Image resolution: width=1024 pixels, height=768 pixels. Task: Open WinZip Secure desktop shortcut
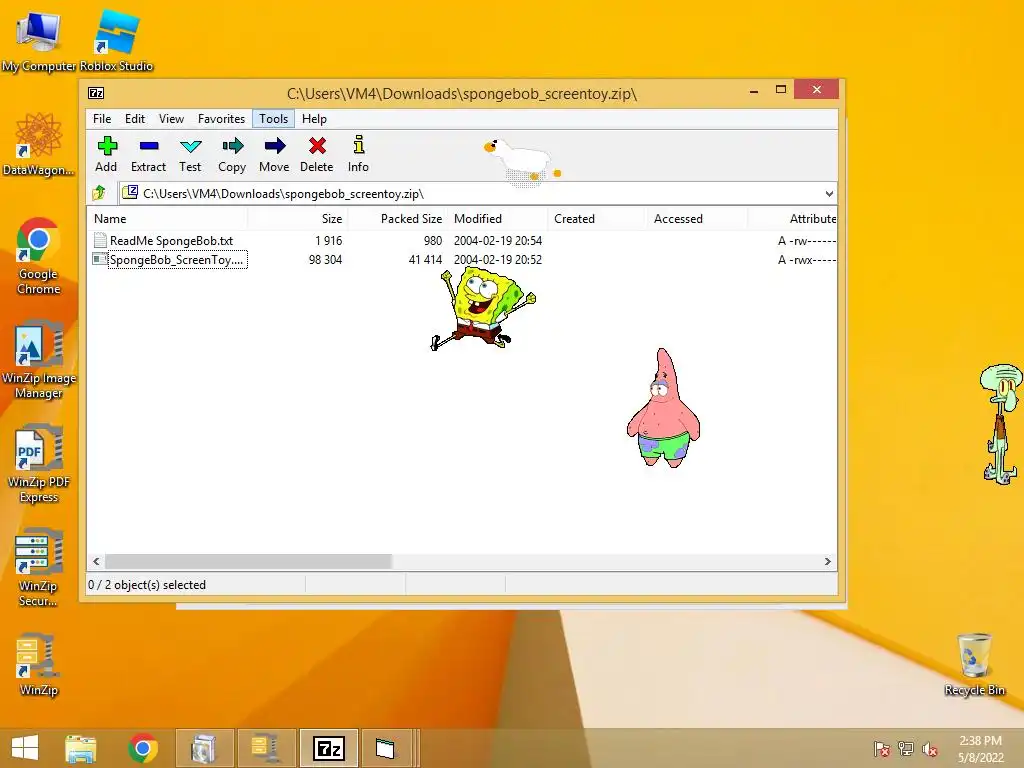pyautogui.click(x=39, y=567)
